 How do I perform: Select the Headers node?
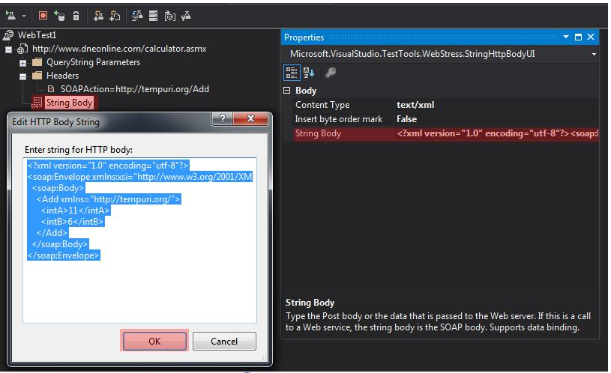tap(62, 76)
